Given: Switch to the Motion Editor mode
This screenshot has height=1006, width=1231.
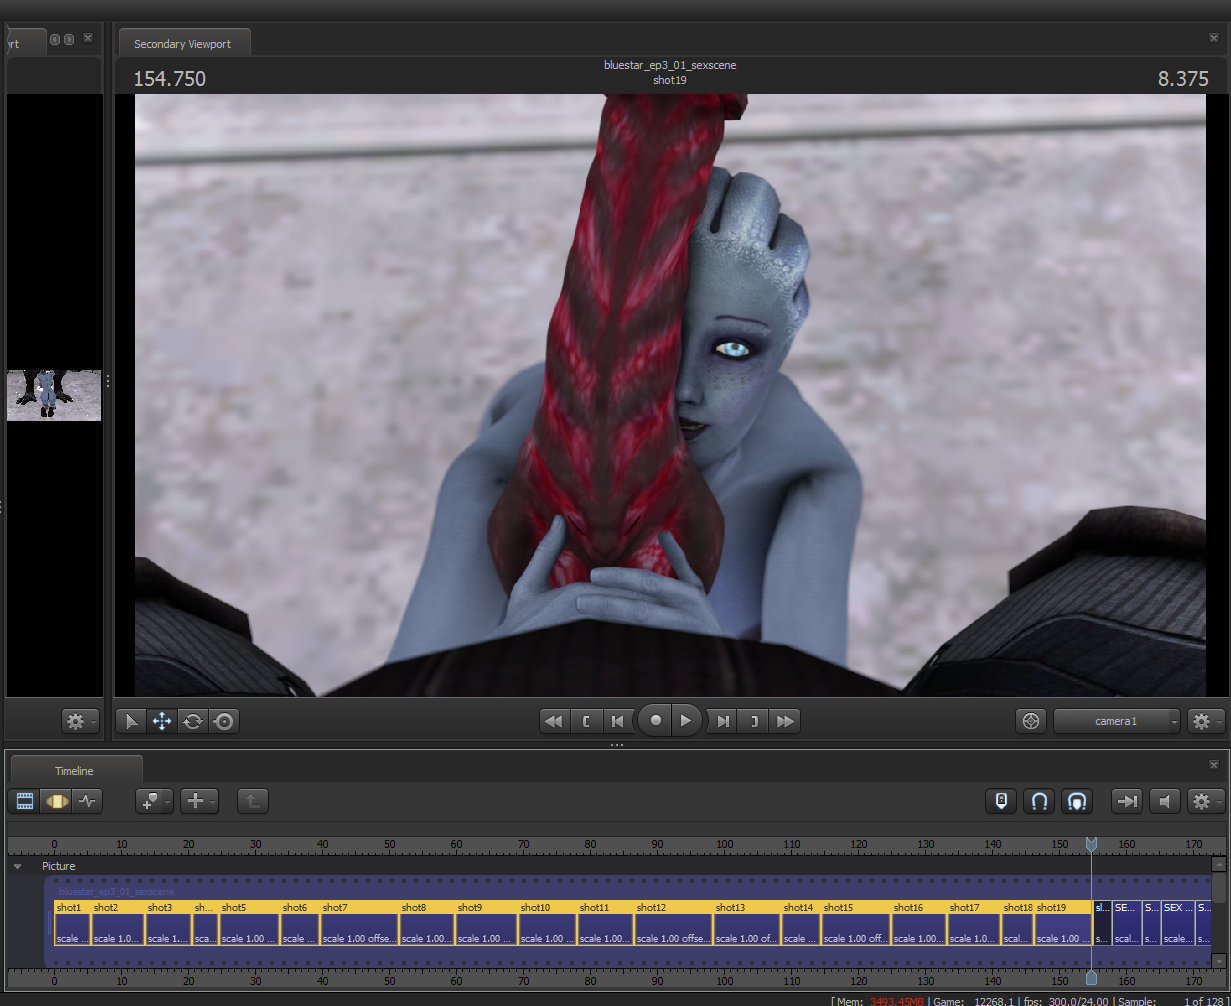Looking at the screenshot, I should [56, 801].
